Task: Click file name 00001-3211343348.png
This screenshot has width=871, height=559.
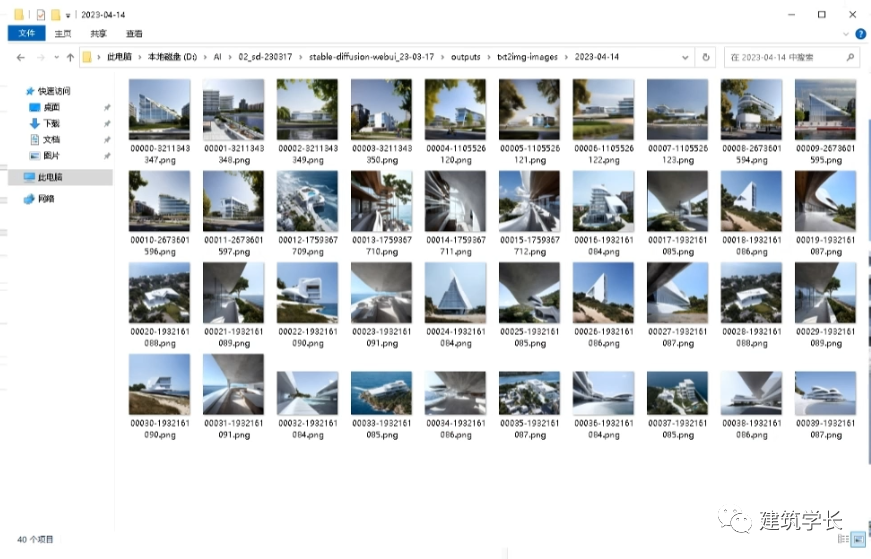Action: pos(234,154)
